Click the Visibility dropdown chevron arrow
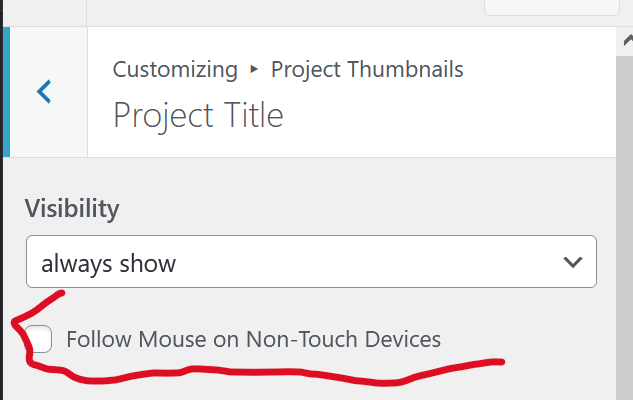The image size is (633, 400). pyautogui.click(x=573, y=263)
